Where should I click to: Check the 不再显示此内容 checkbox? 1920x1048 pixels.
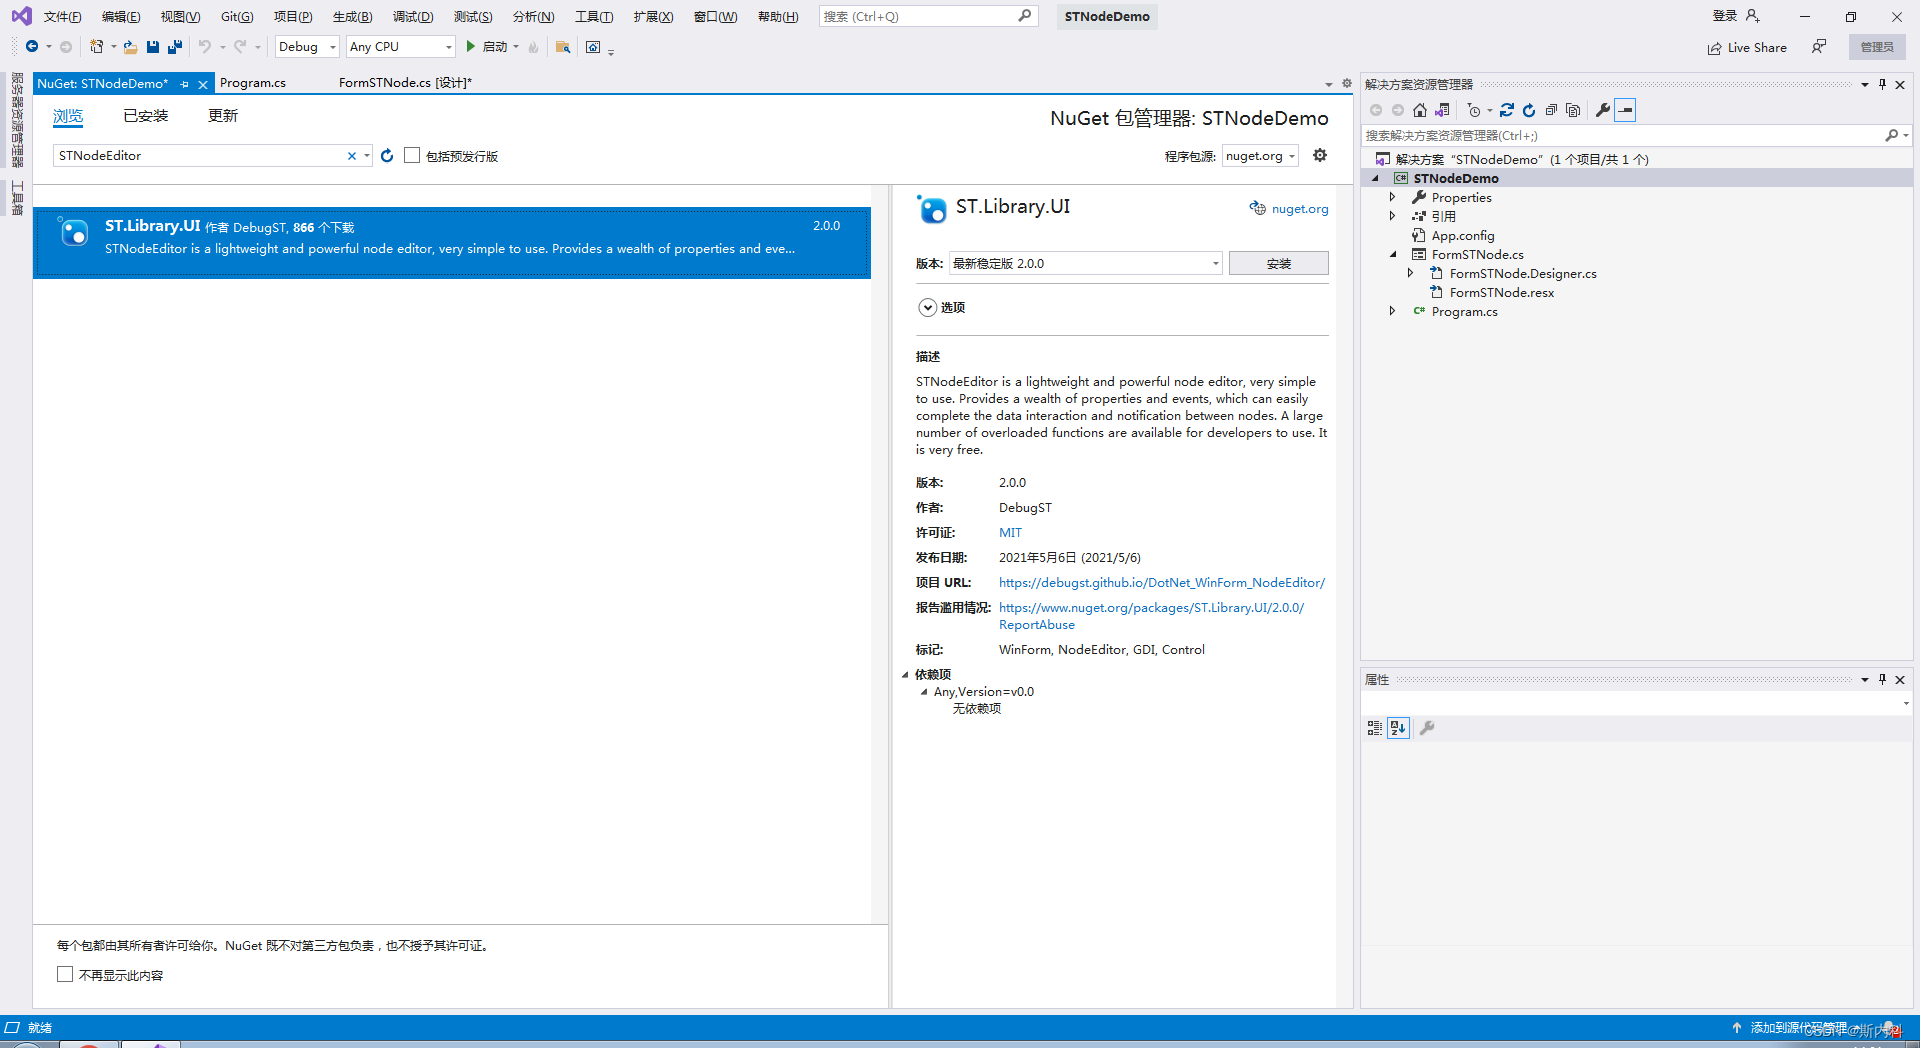(65, 974)
